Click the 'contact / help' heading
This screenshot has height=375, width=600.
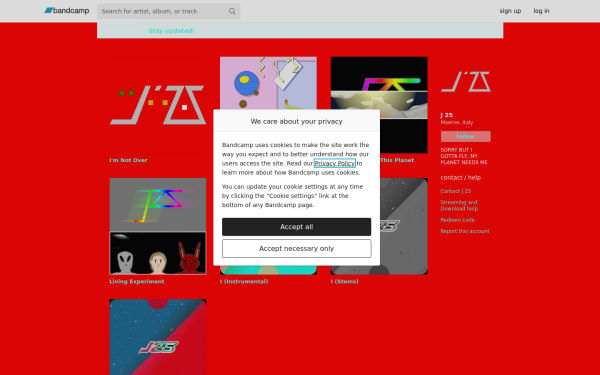460,178
